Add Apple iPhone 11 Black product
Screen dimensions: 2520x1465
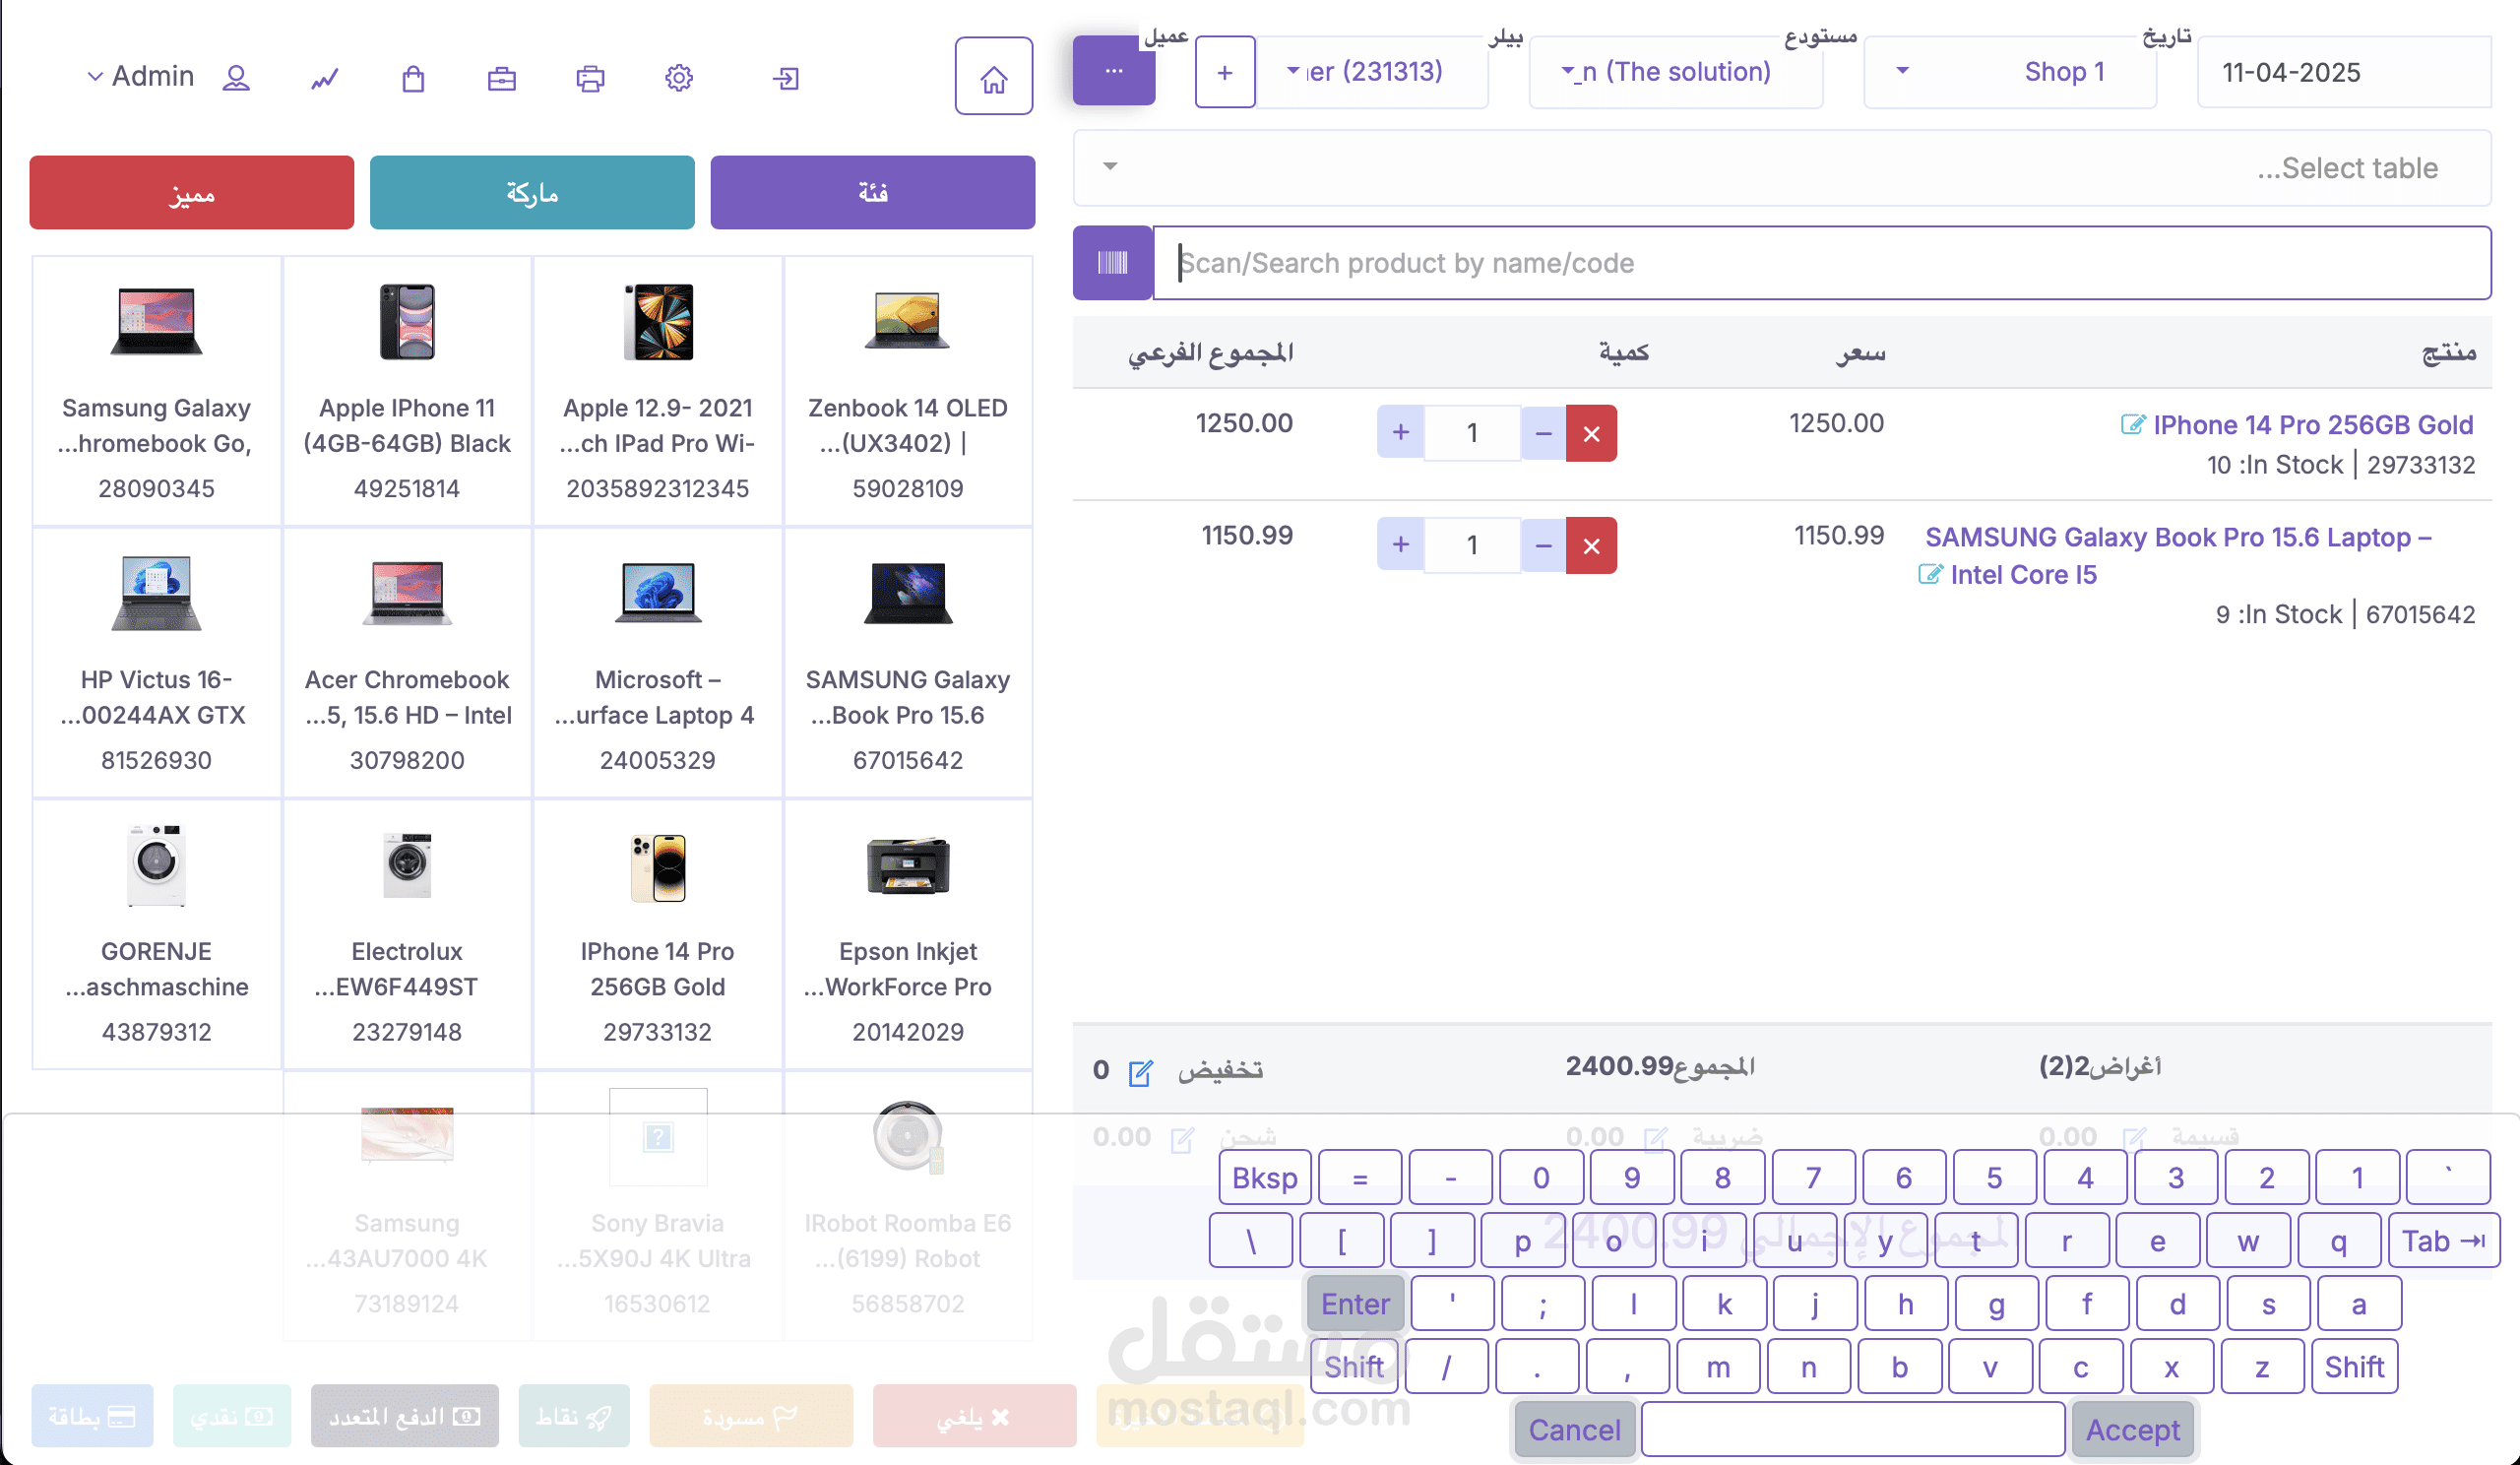(x=407, y=391)
